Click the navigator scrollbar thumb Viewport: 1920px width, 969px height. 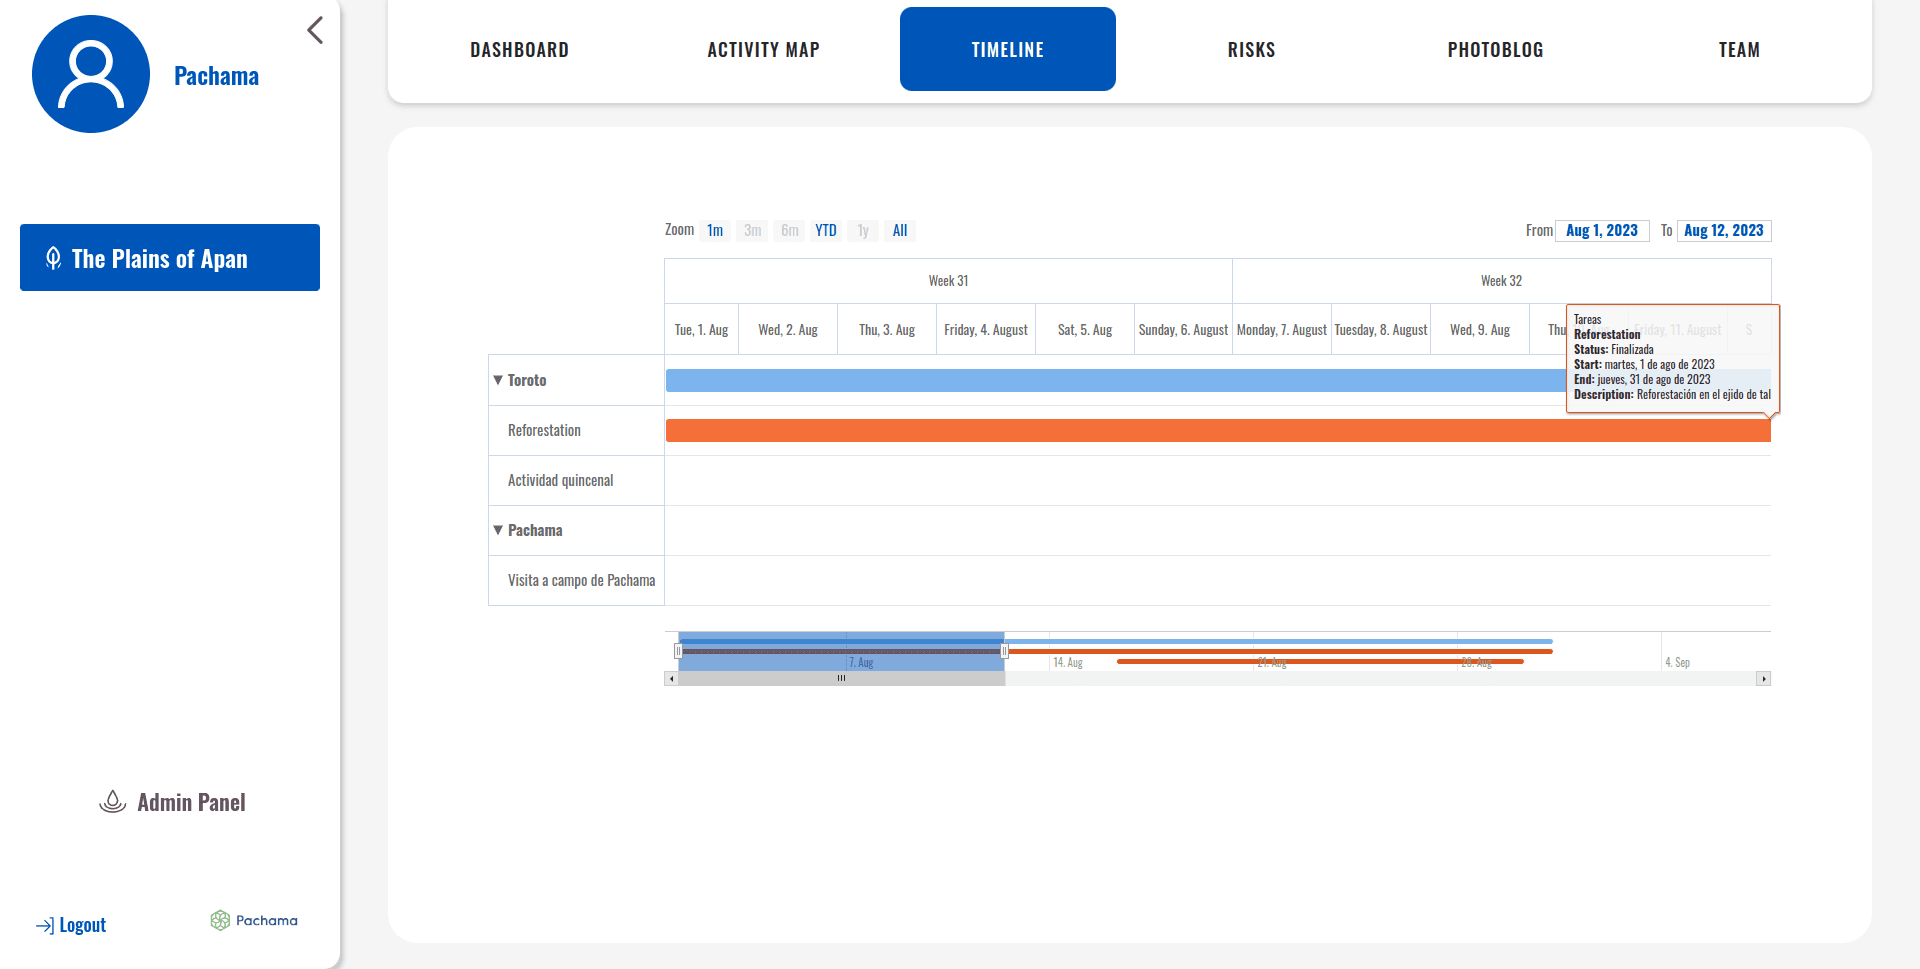click(841, 679)
